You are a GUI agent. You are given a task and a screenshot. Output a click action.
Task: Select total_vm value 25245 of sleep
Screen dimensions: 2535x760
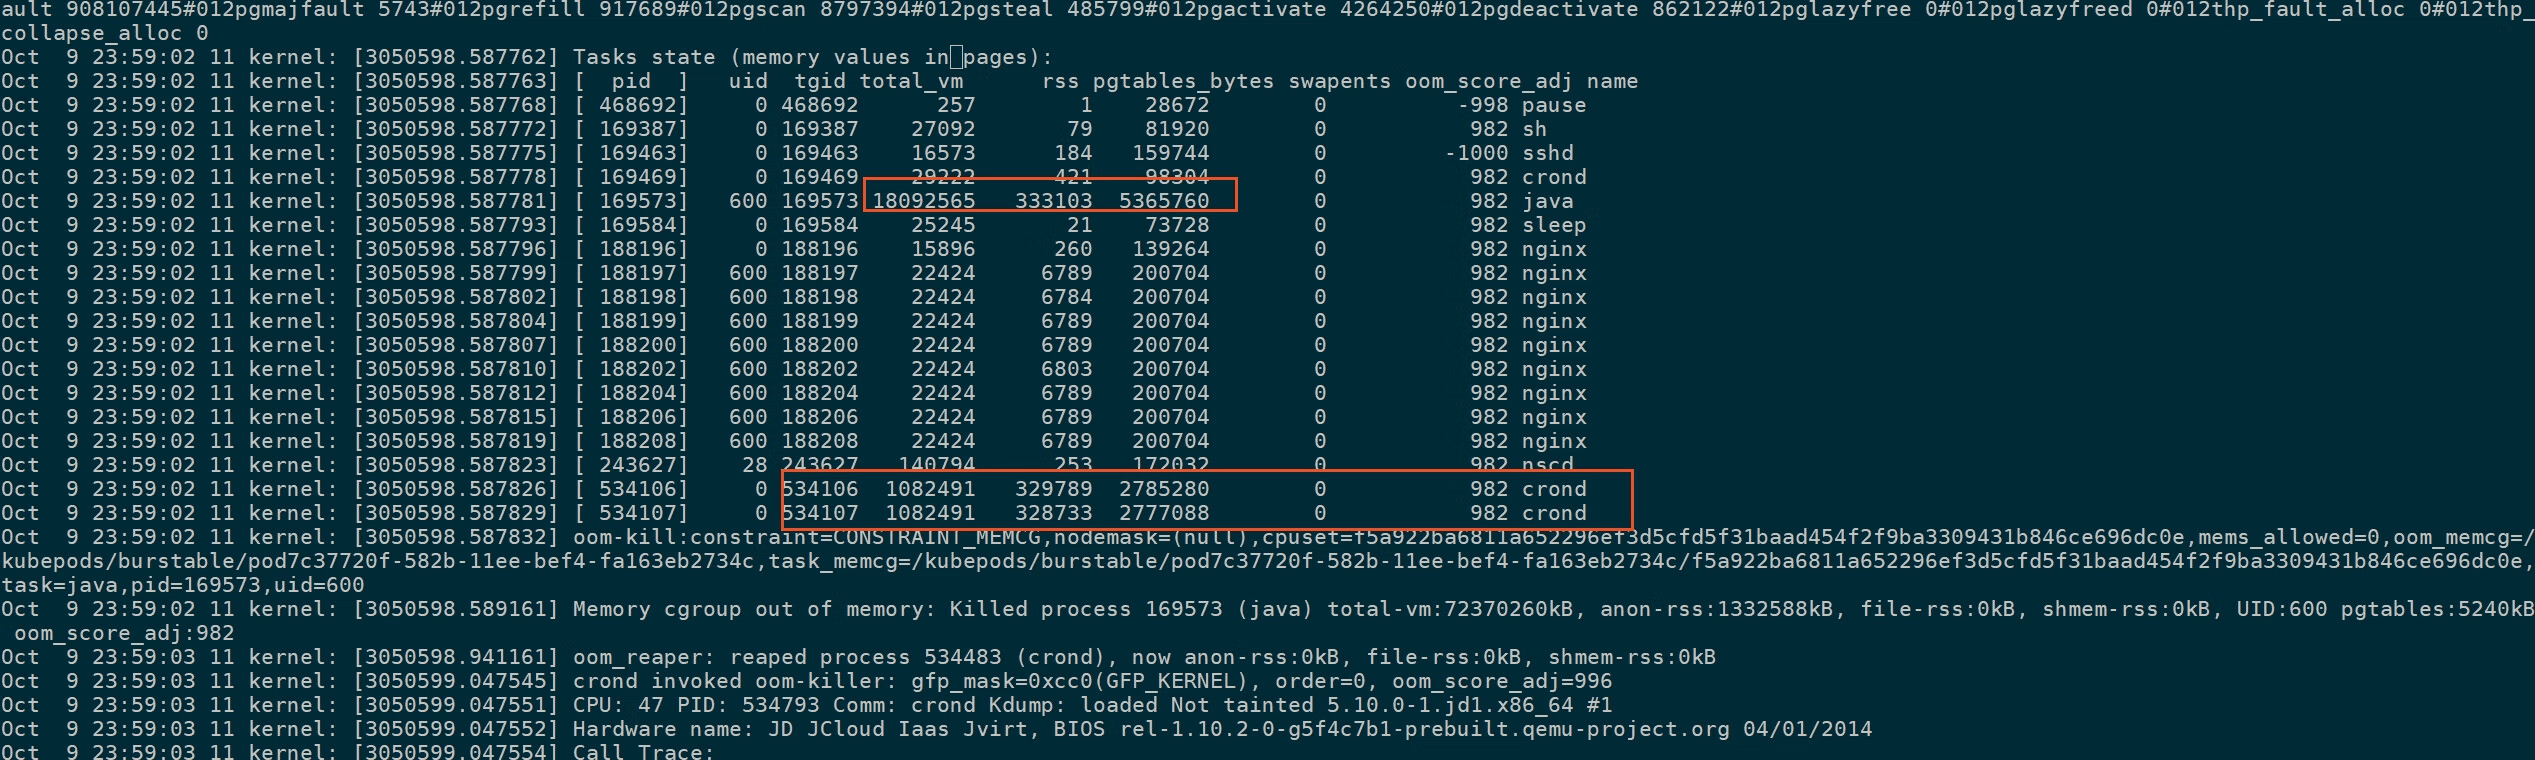[x=943, y=225]
